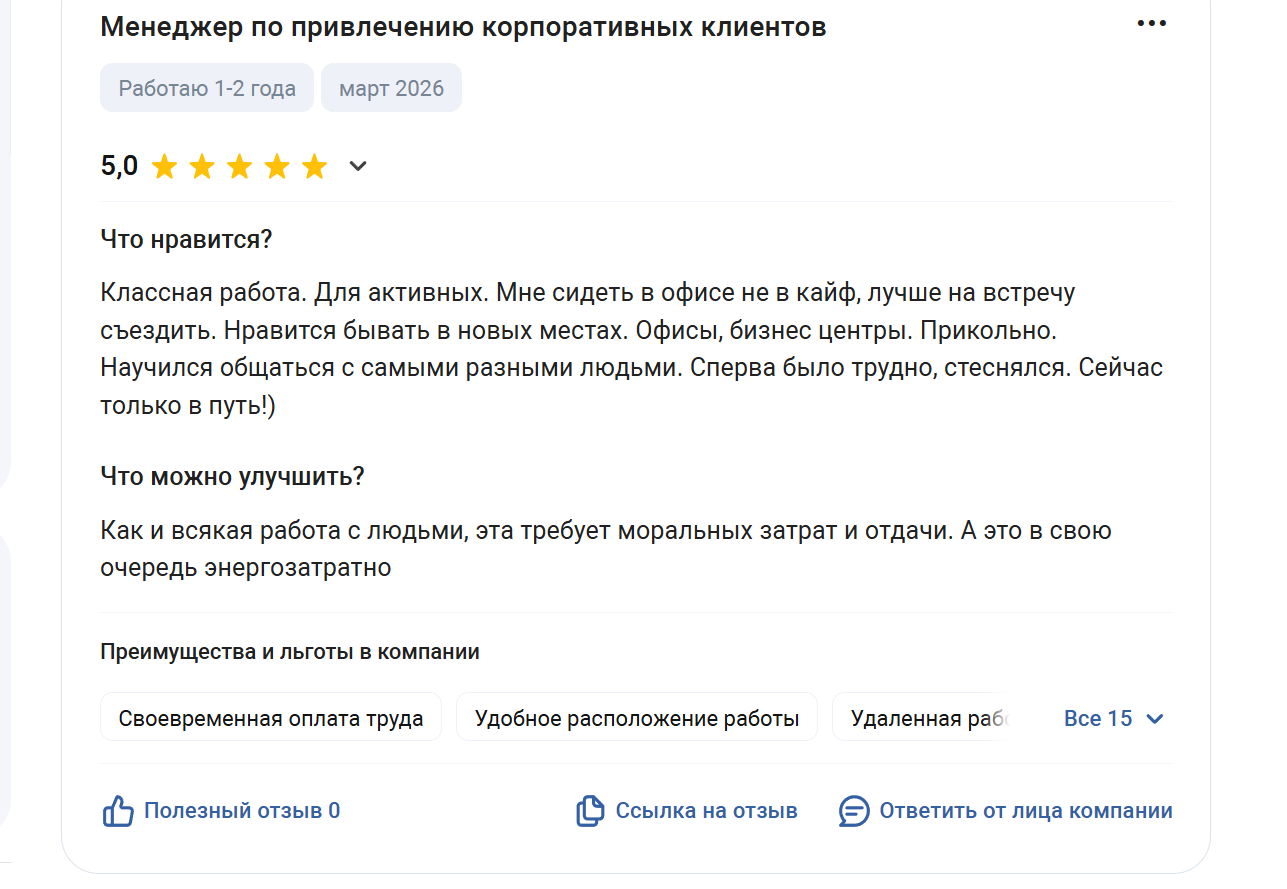Click the third rating star
1287x889 pixels.
point(239,167)
